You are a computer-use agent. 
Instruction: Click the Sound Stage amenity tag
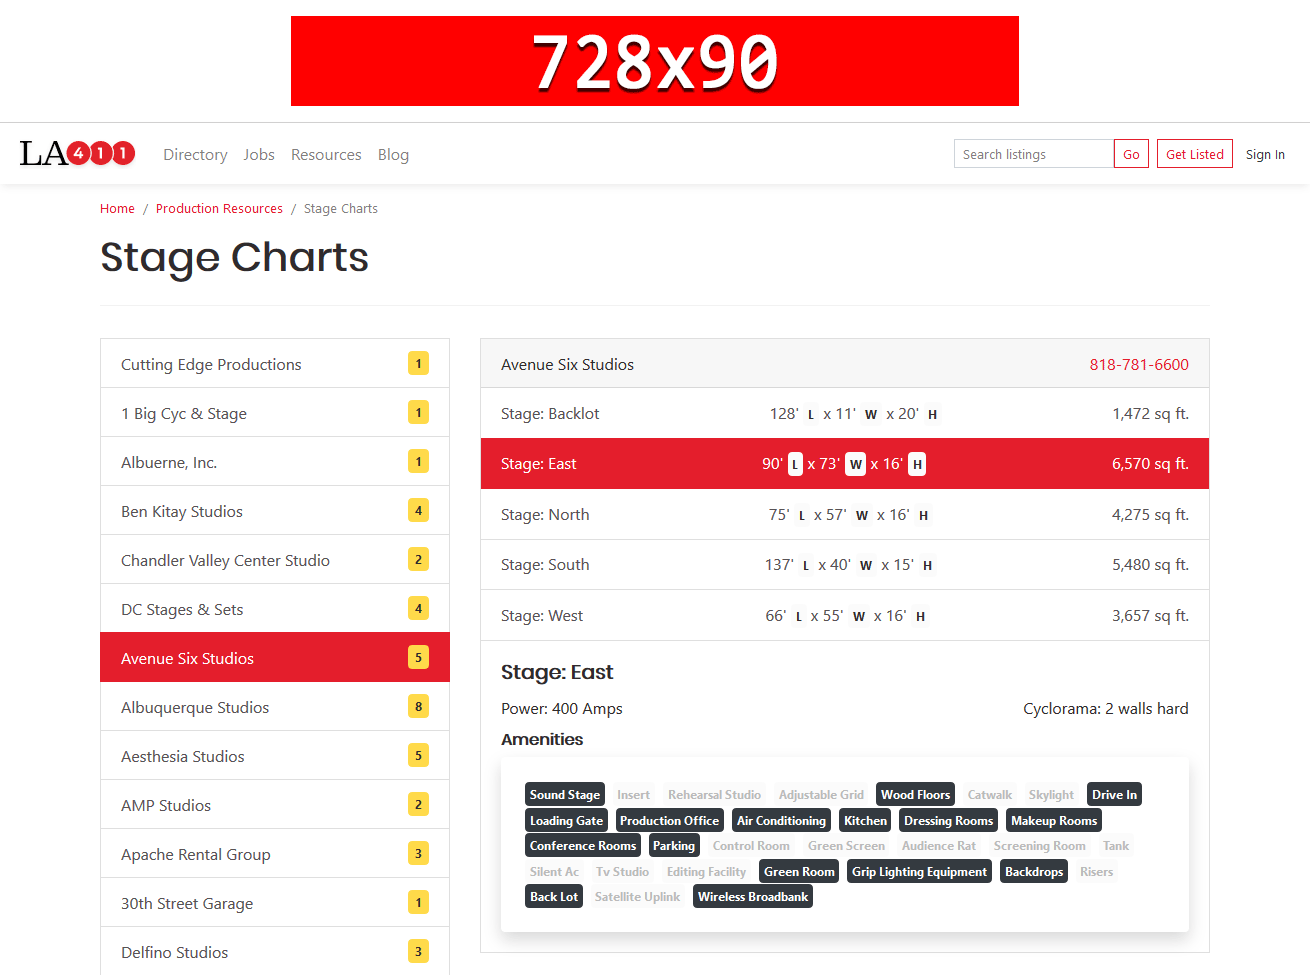(565, 794)
